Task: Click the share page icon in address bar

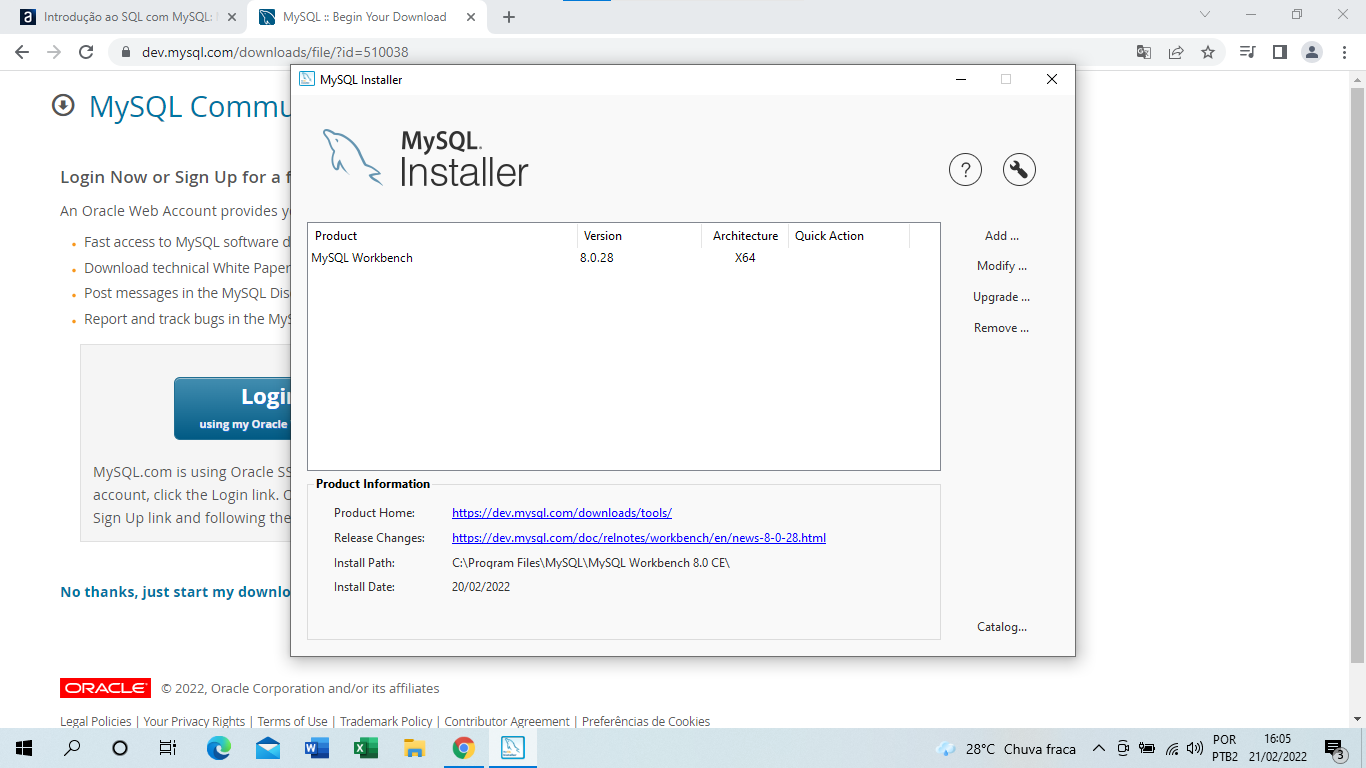Action: tap(1176, 52)
